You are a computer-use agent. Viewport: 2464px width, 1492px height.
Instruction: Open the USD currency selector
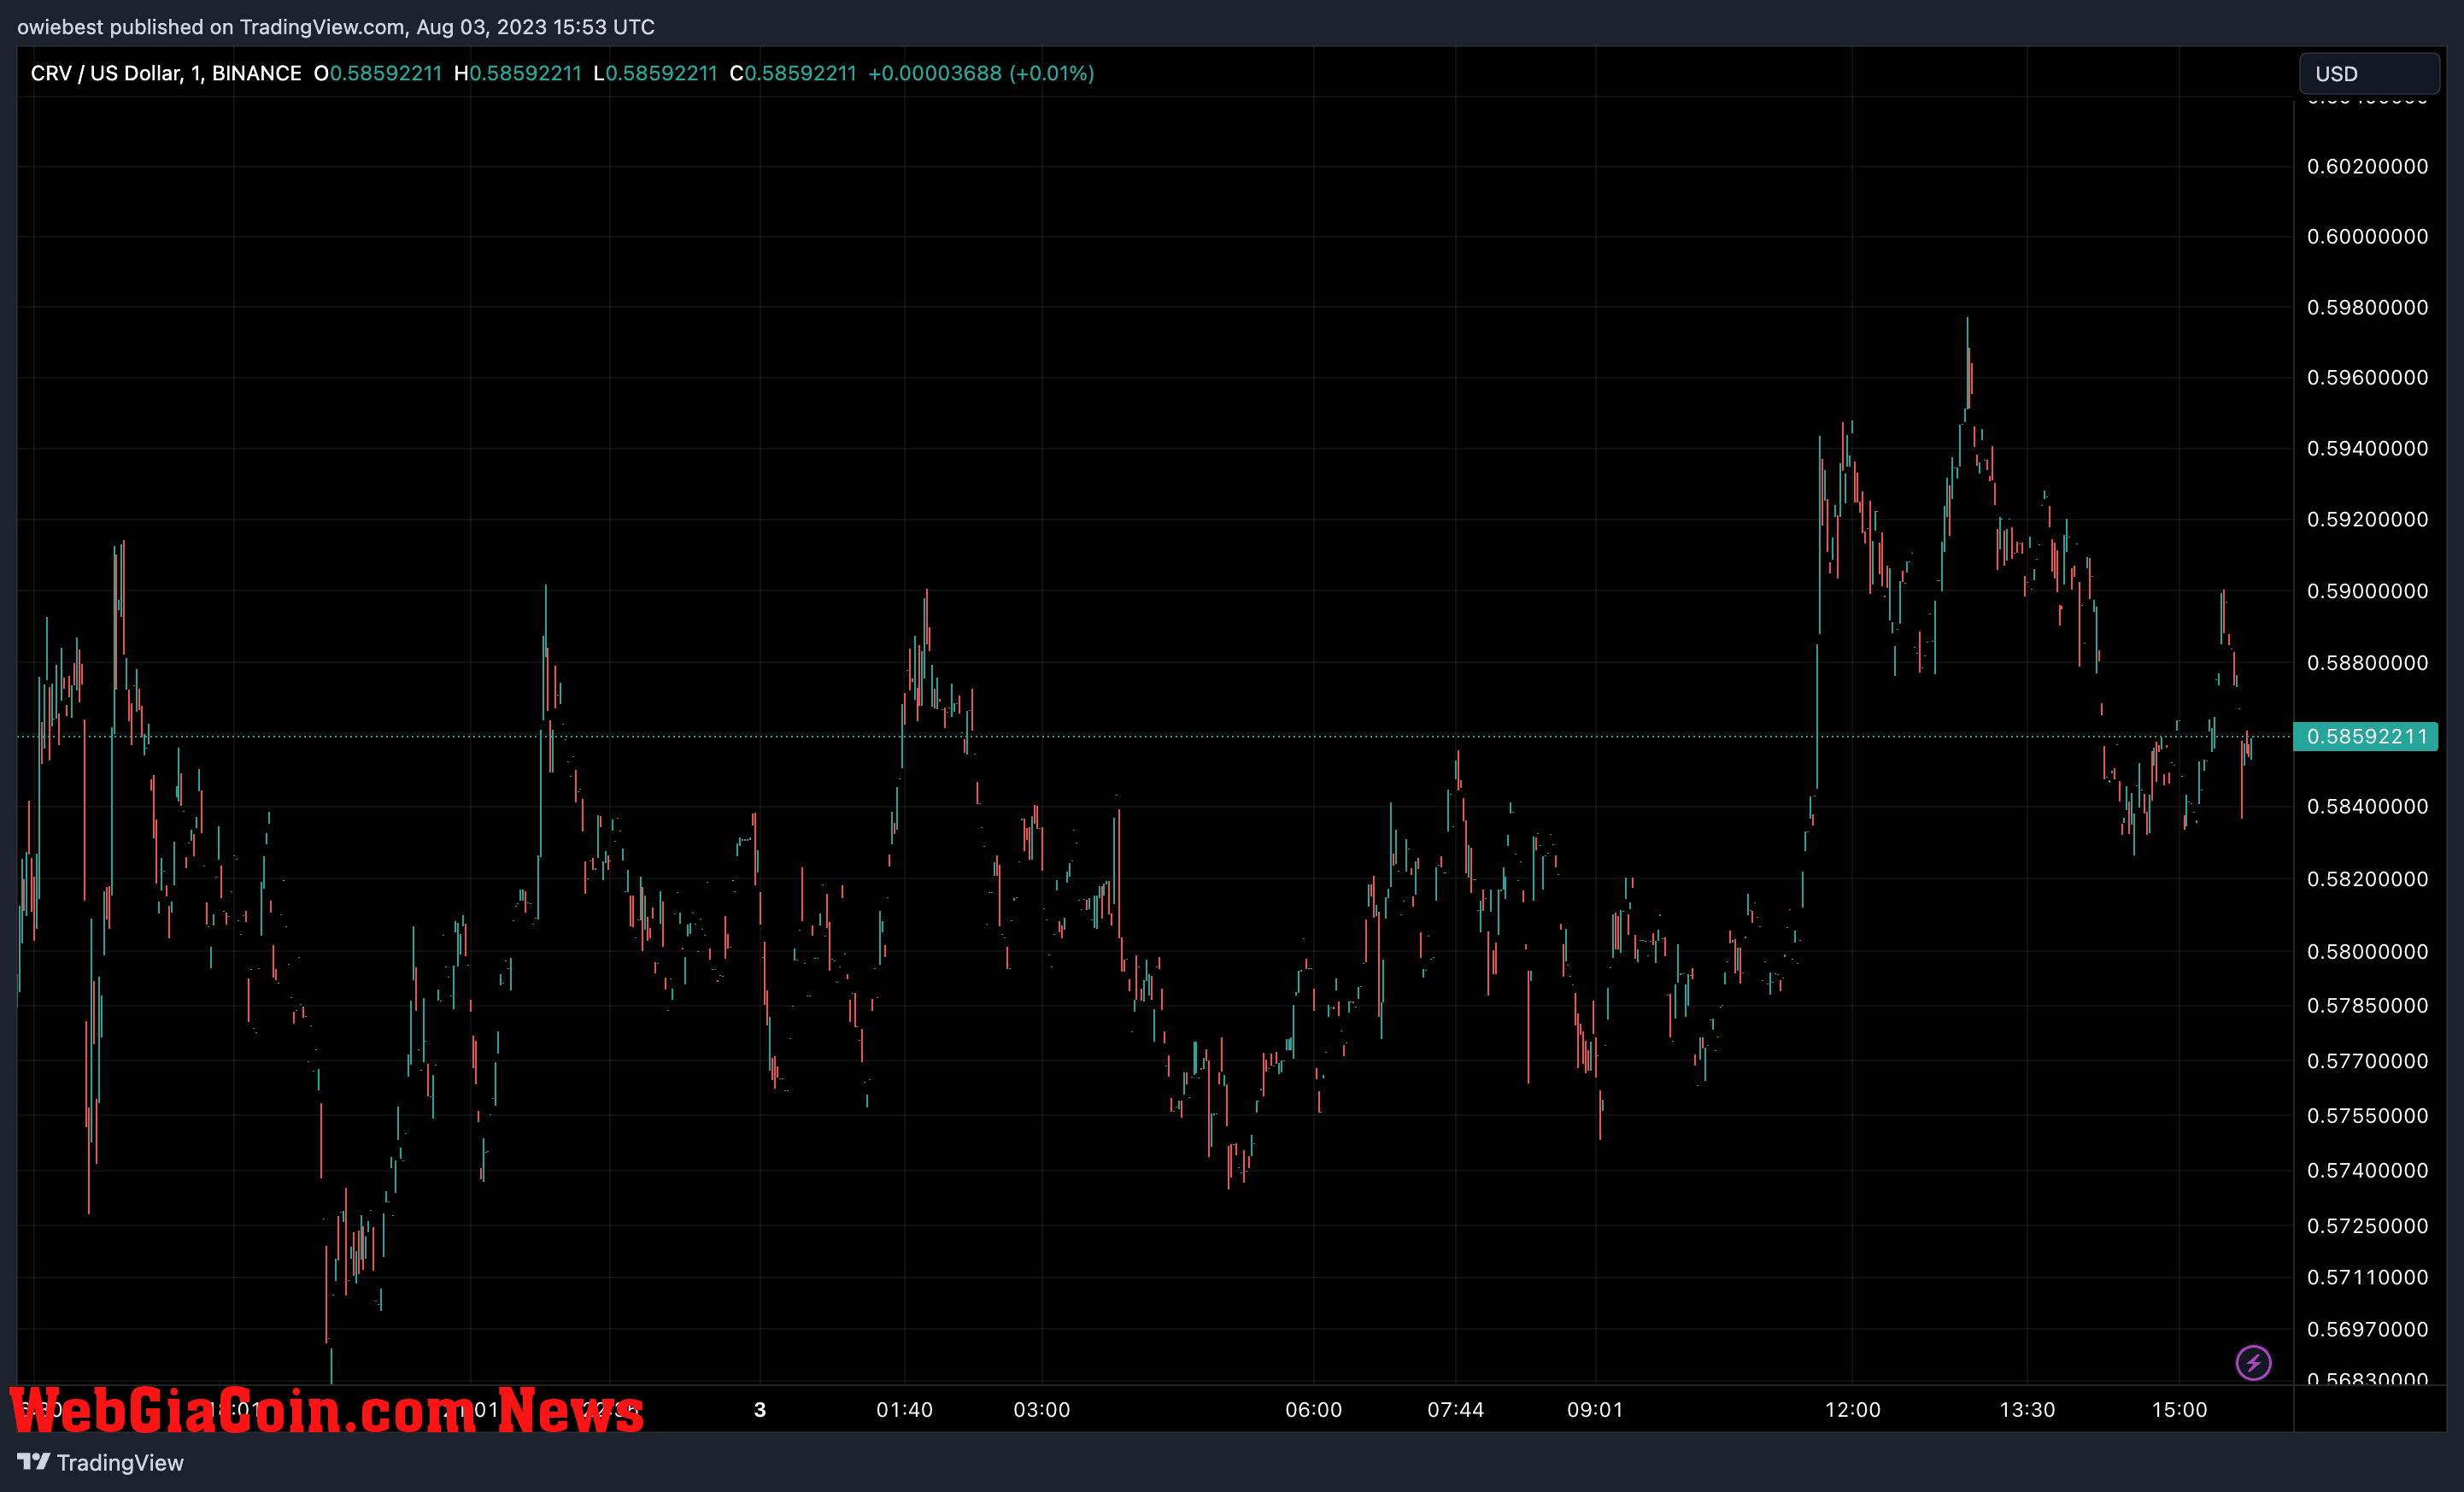tap(2369, 74)
